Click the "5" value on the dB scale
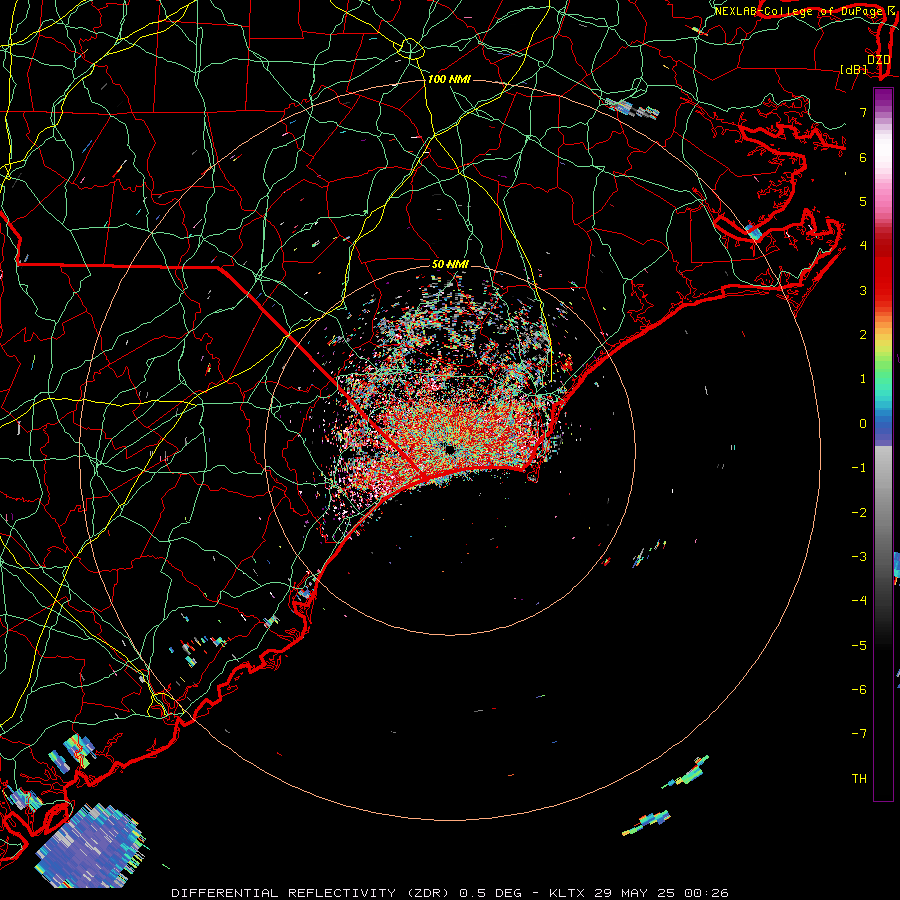This screenshot has width=900, height=900. coord(863,201)
